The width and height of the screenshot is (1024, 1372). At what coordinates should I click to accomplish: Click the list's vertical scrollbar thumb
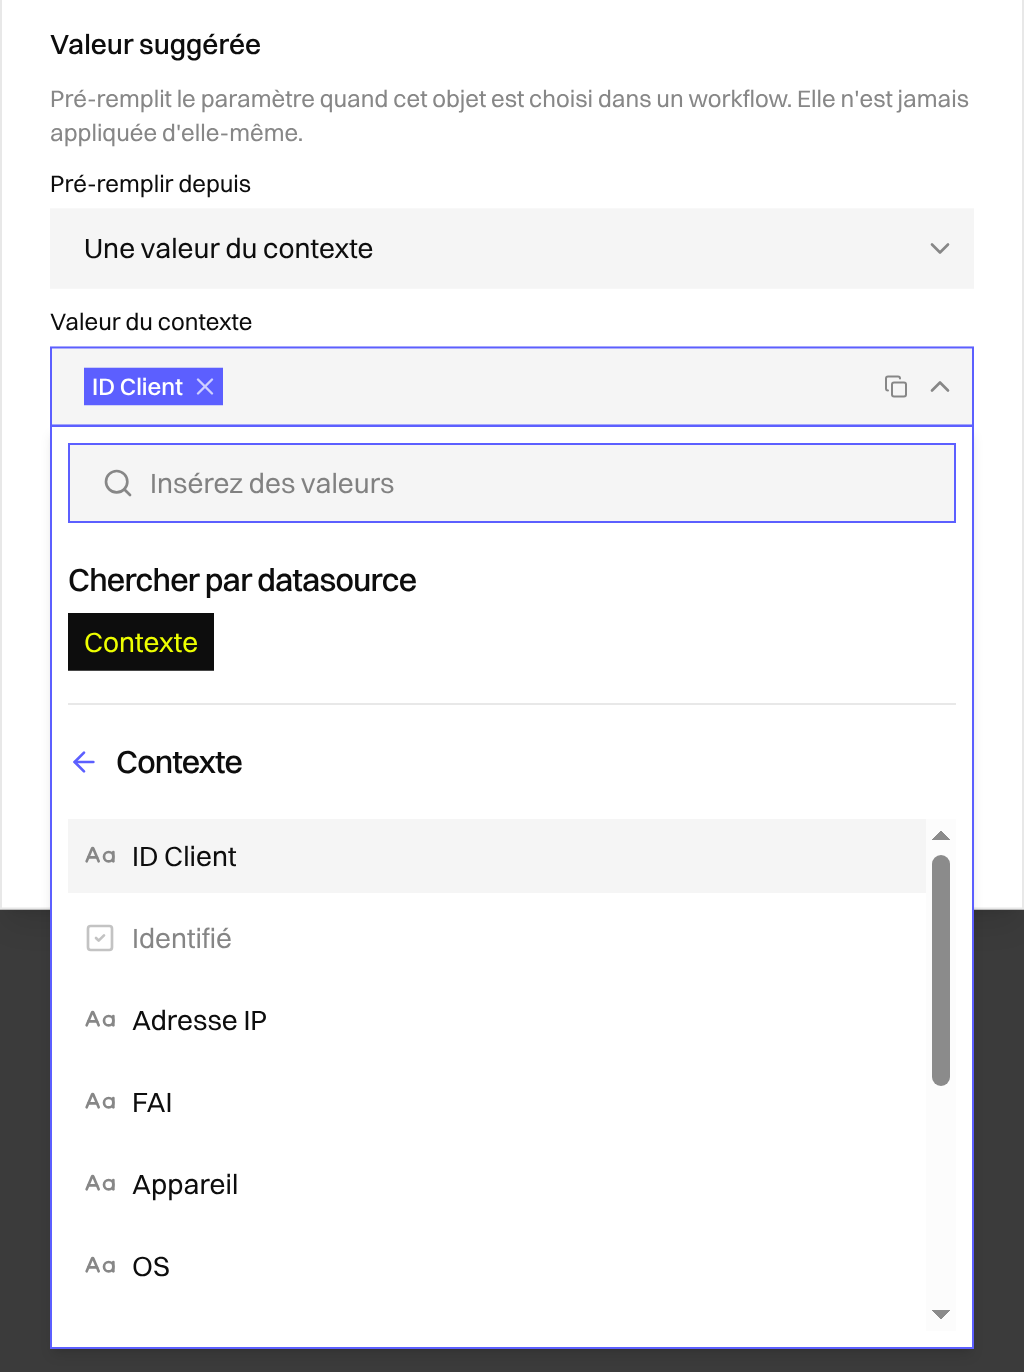[940, 970]
